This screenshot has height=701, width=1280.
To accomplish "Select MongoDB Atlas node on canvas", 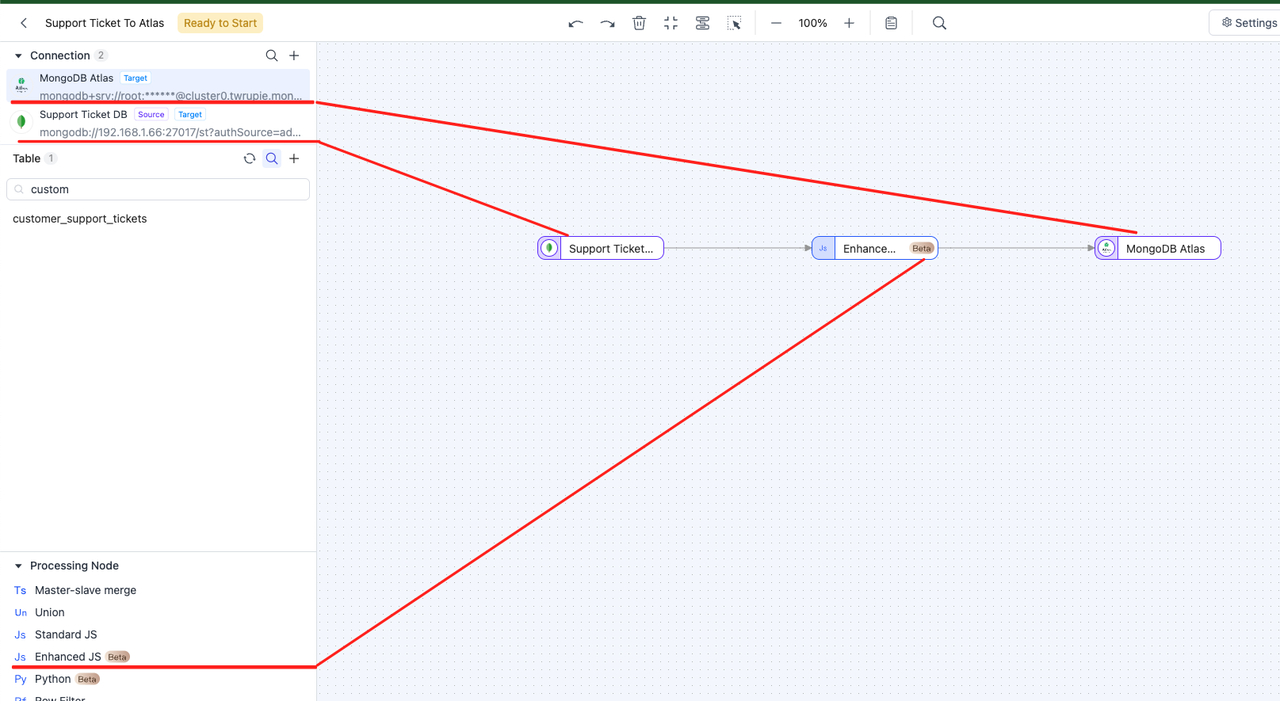I will point(1158,248).
